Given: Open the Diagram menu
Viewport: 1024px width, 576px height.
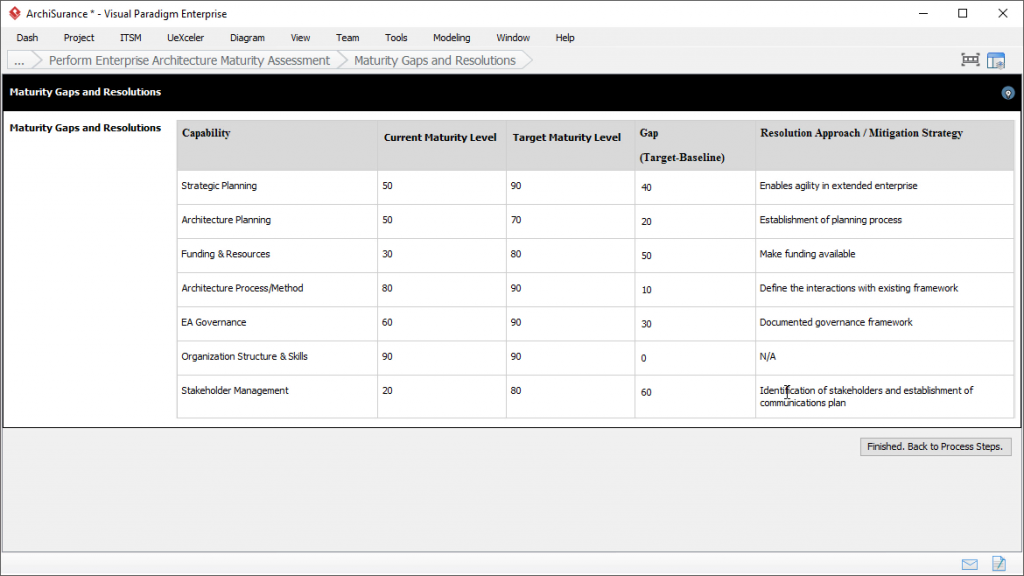Looking at the screenshot, I should 247,38.
